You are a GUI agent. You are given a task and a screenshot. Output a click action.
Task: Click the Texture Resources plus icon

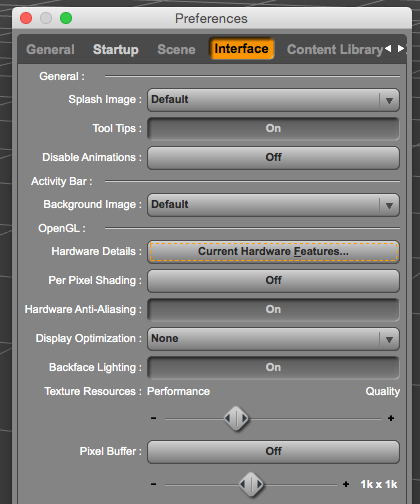tap(391, 418)
